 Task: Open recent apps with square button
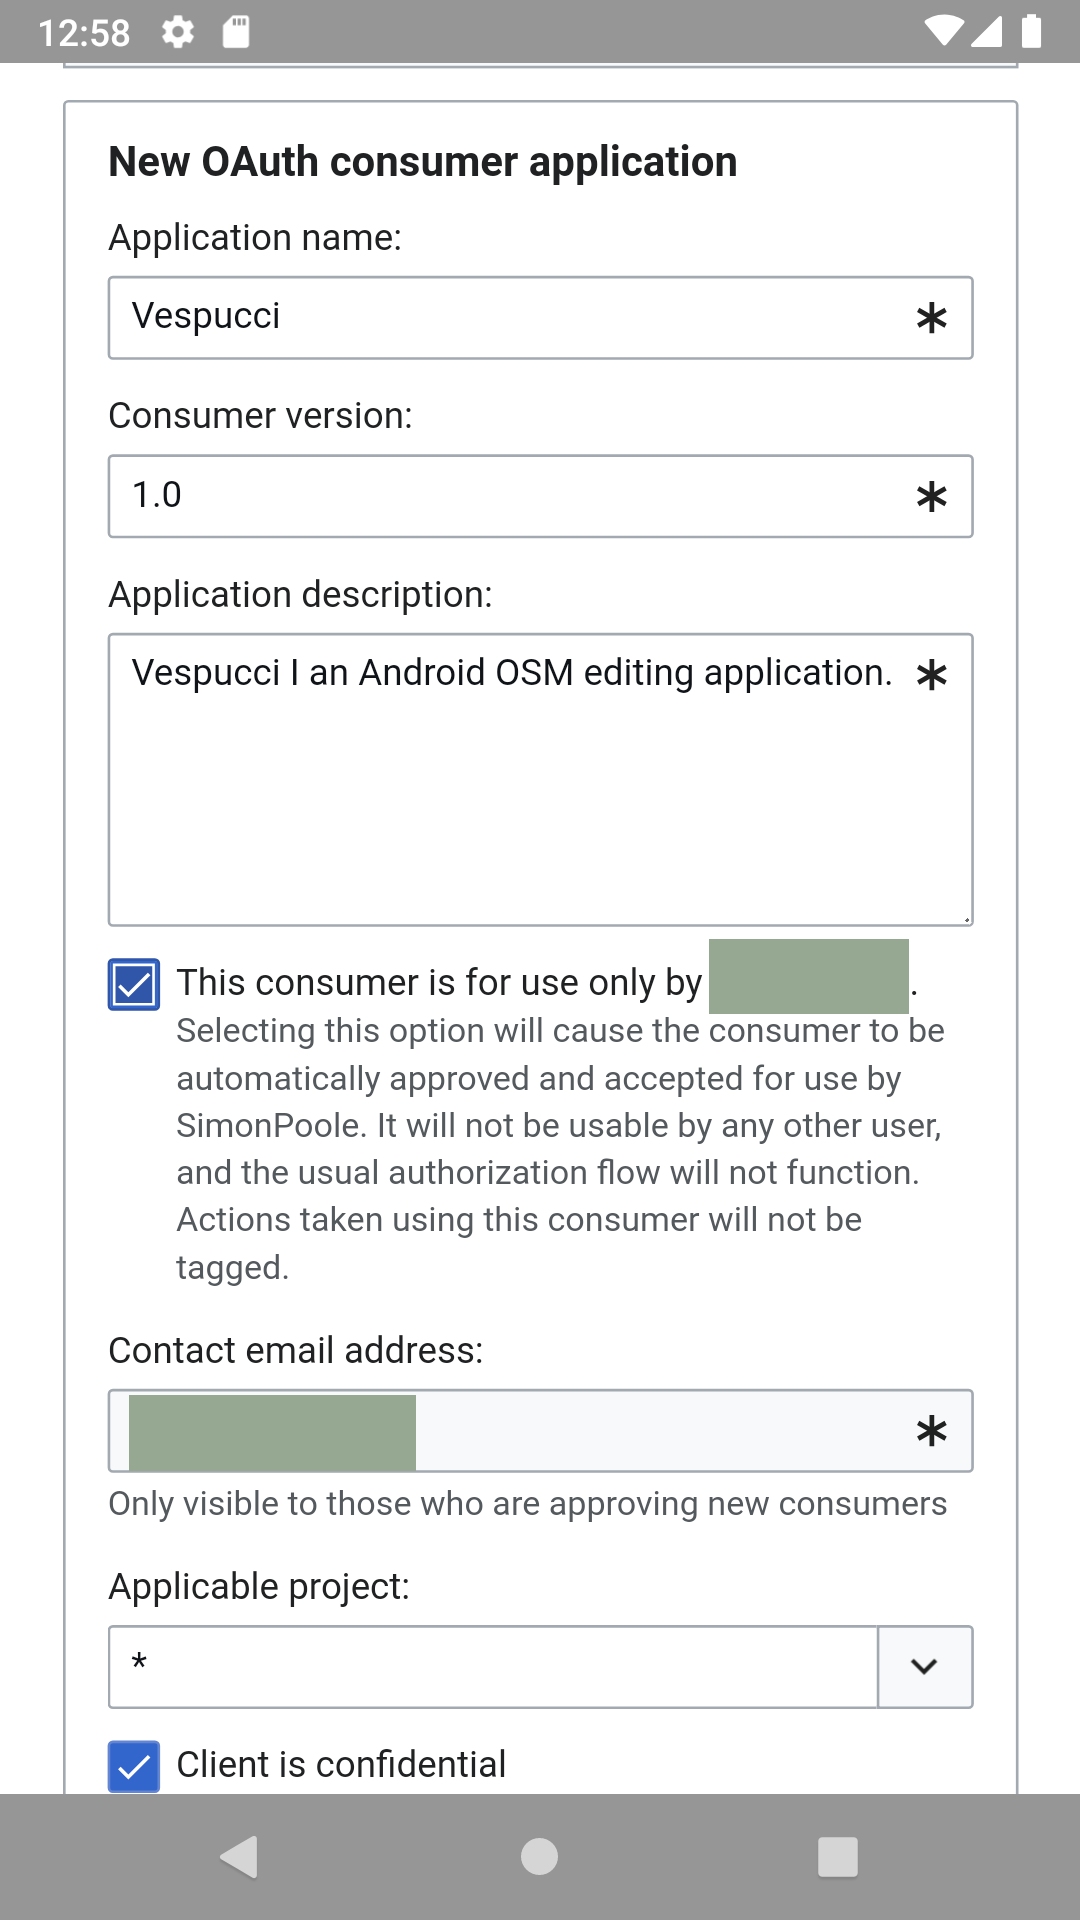[x=837, y=1857]
